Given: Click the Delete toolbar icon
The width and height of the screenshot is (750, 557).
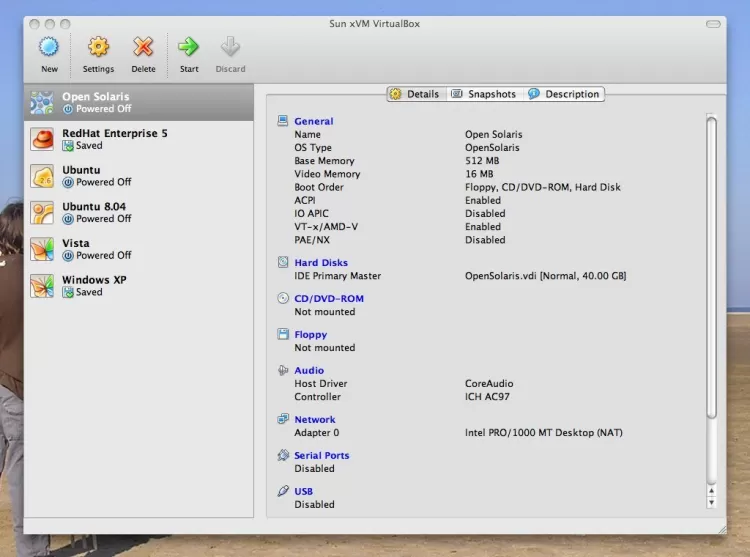Looking at the screenshot, I should point(143,47).
